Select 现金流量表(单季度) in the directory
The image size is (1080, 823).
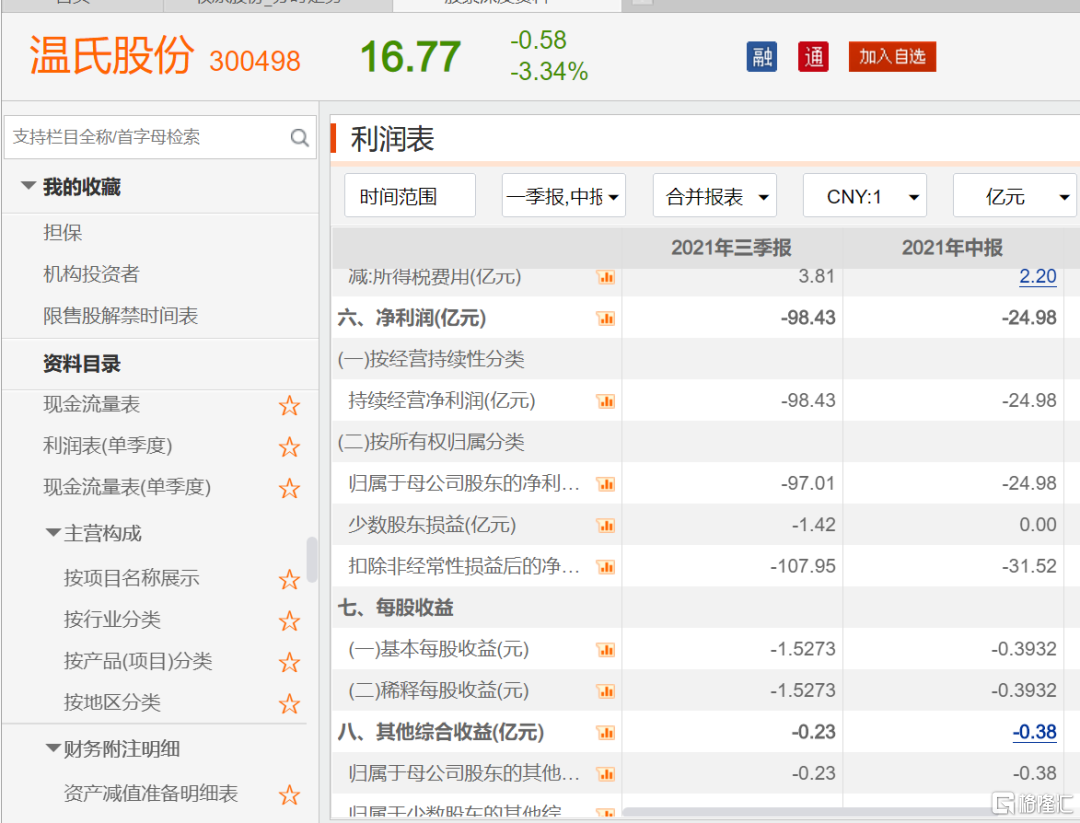click(x=127, y=487)
